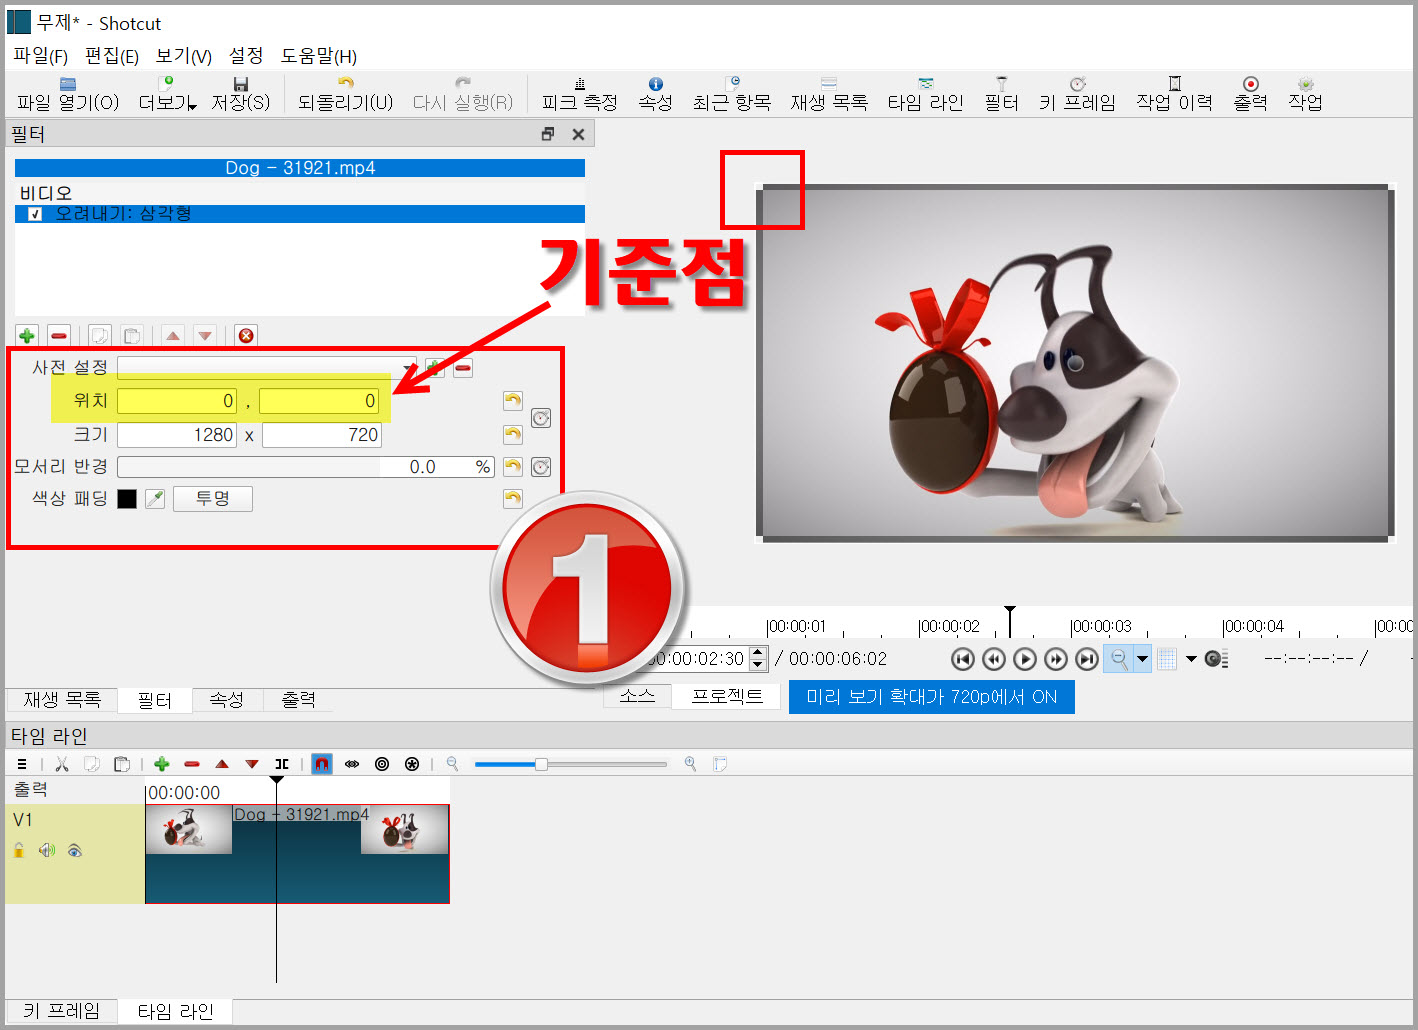Toggle ripple mode target icon
Image resolution: width=1418 pixels, height=1030 pixels.
[x=382, y=764]
